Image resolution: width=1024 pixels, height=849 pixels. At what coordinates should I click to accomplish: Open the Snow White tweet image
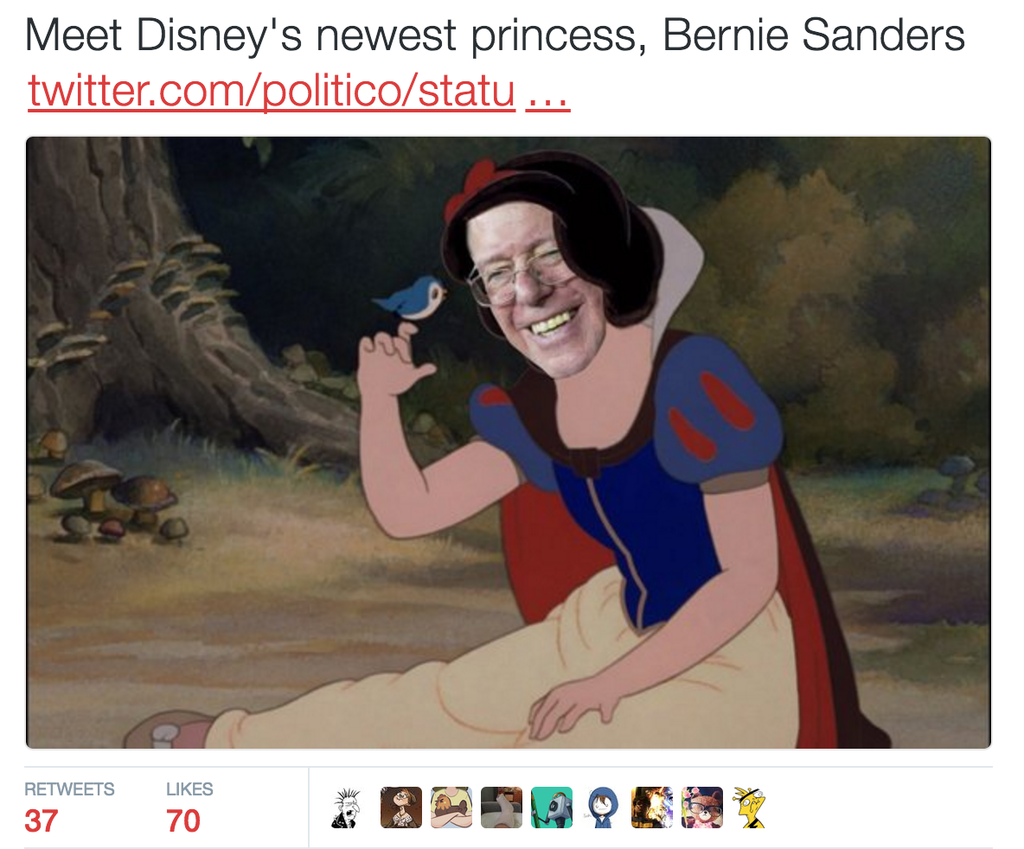point(509,443)
